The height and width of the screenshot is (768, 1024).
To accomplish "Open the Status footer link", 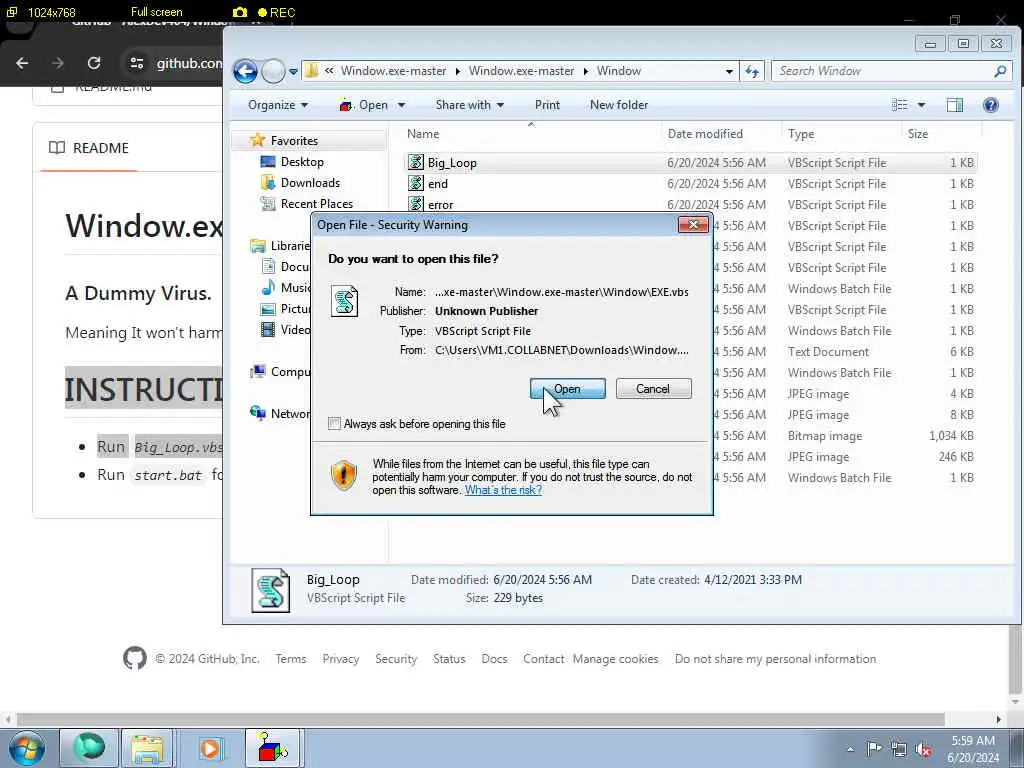I will (449, 659).
